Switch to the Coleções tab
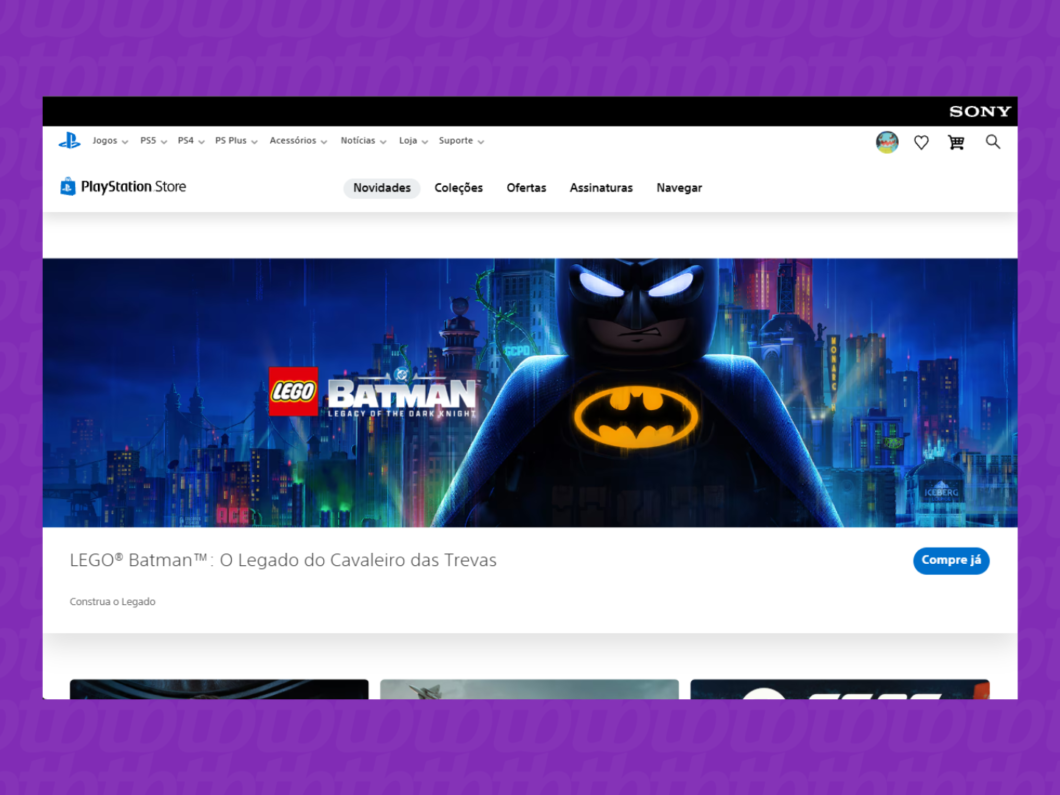The height and width of the screenshot is (795, 1060). [x=458, y=188]
